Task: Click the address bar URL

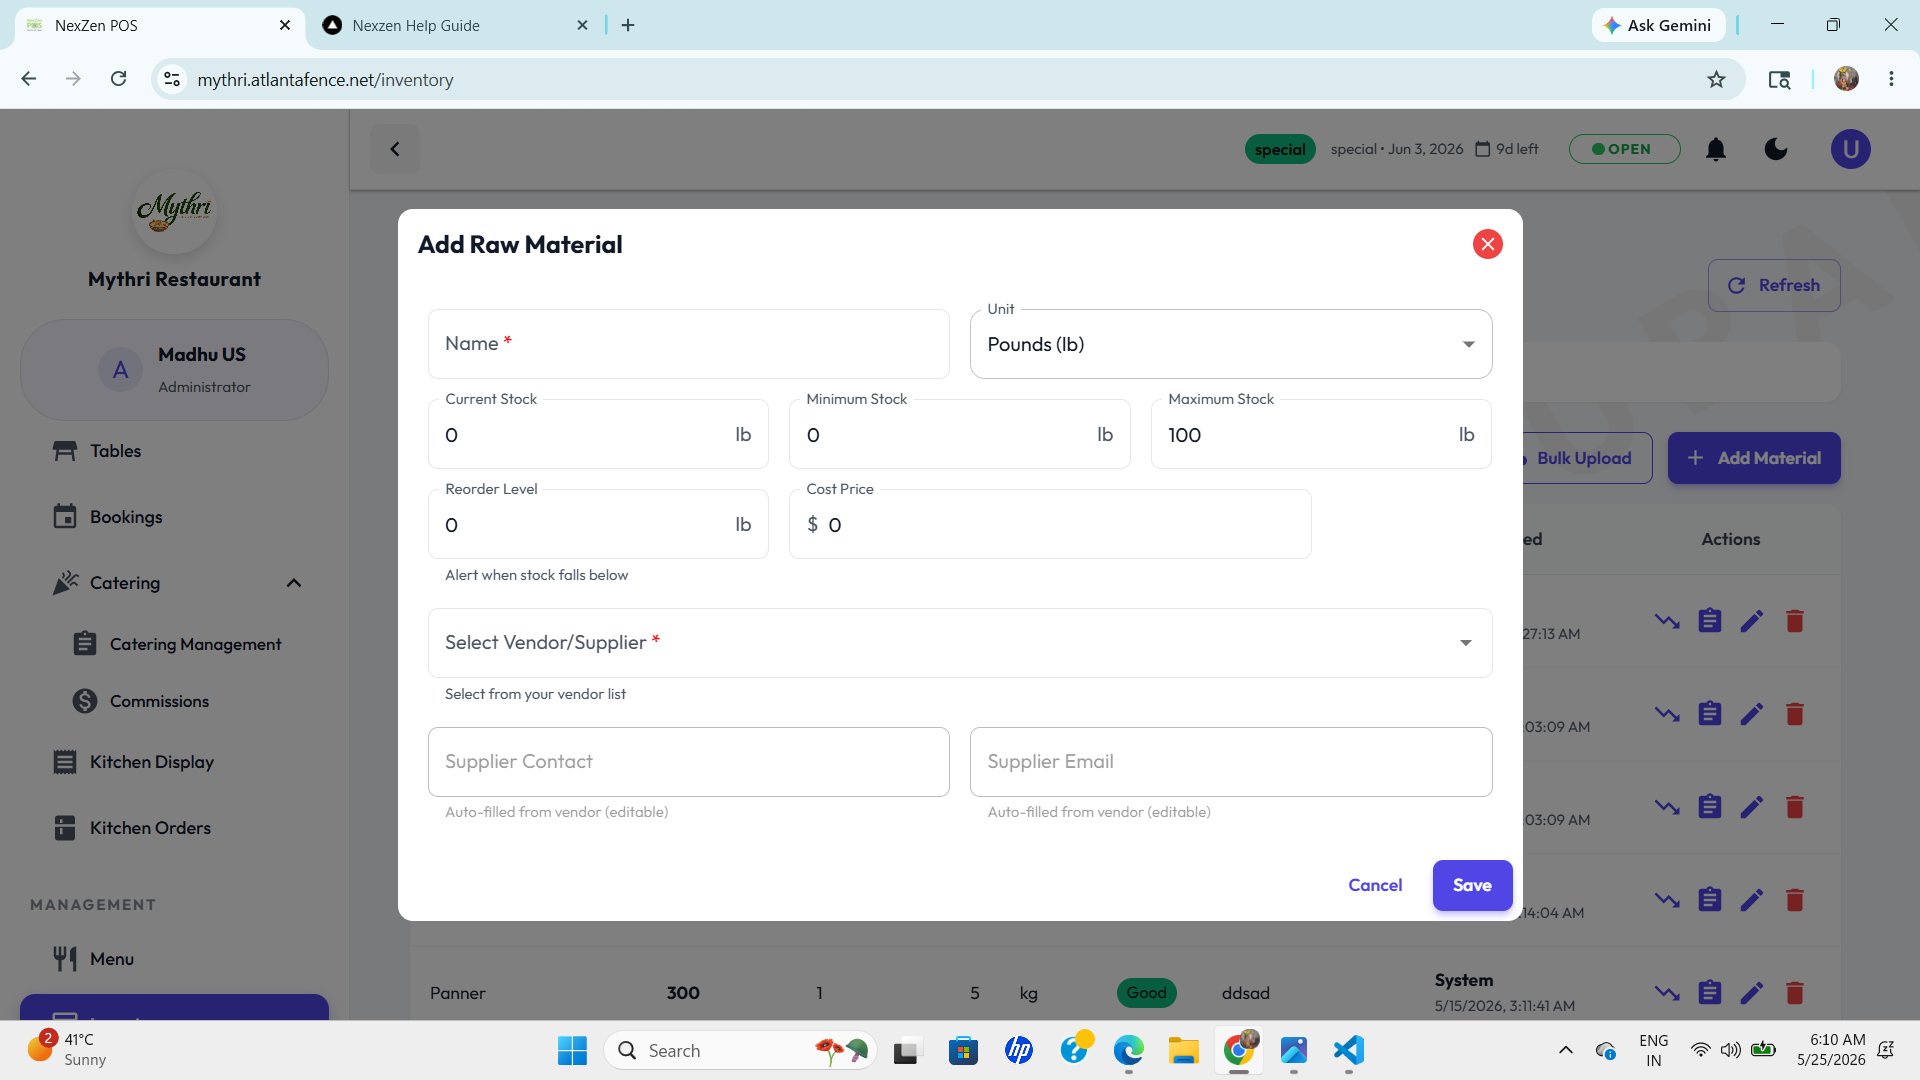Action: click(x=325, y=80)
